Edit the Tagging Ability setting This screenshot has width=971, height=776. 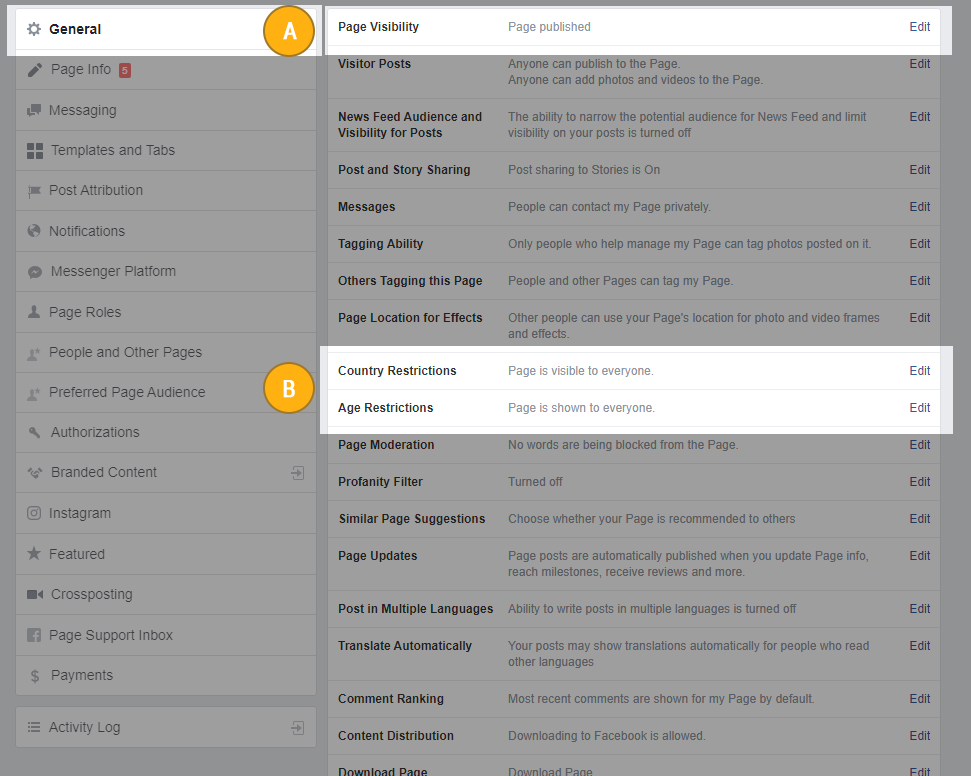click(x=920, y=244)
